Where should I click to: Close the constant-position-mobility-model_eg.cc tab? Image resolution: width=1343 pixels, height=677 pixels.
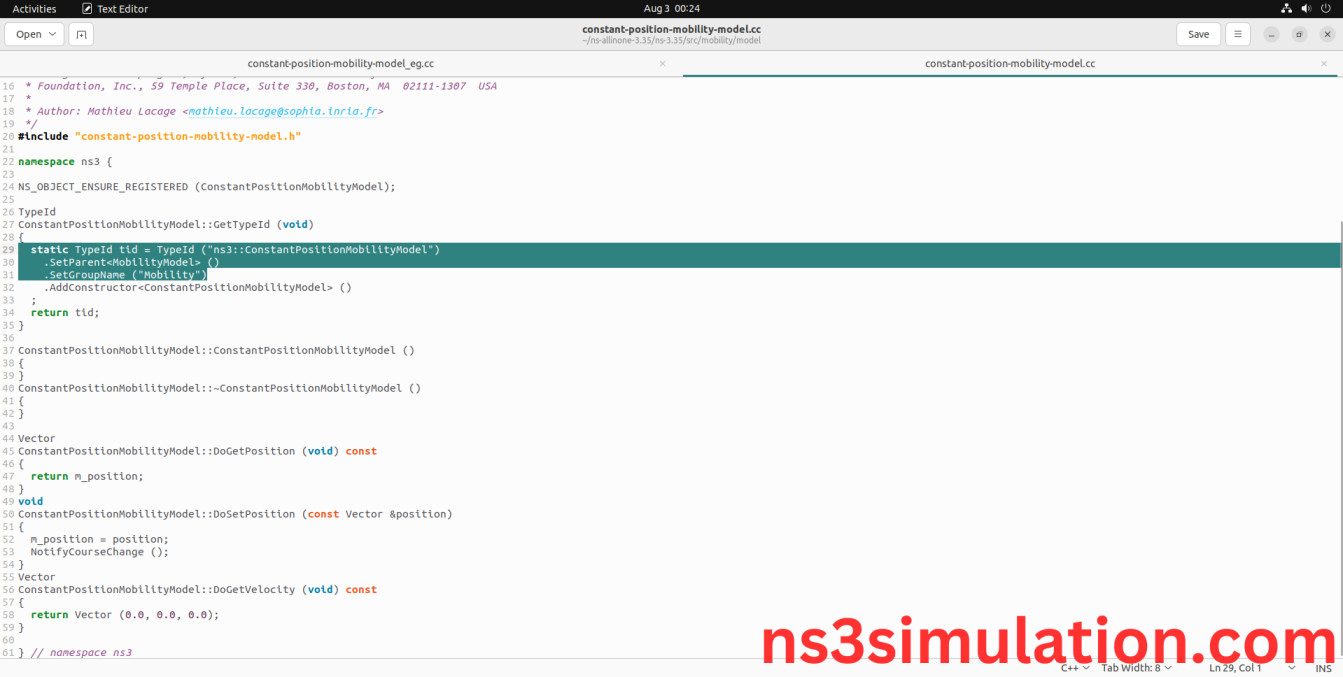[662, 63]
